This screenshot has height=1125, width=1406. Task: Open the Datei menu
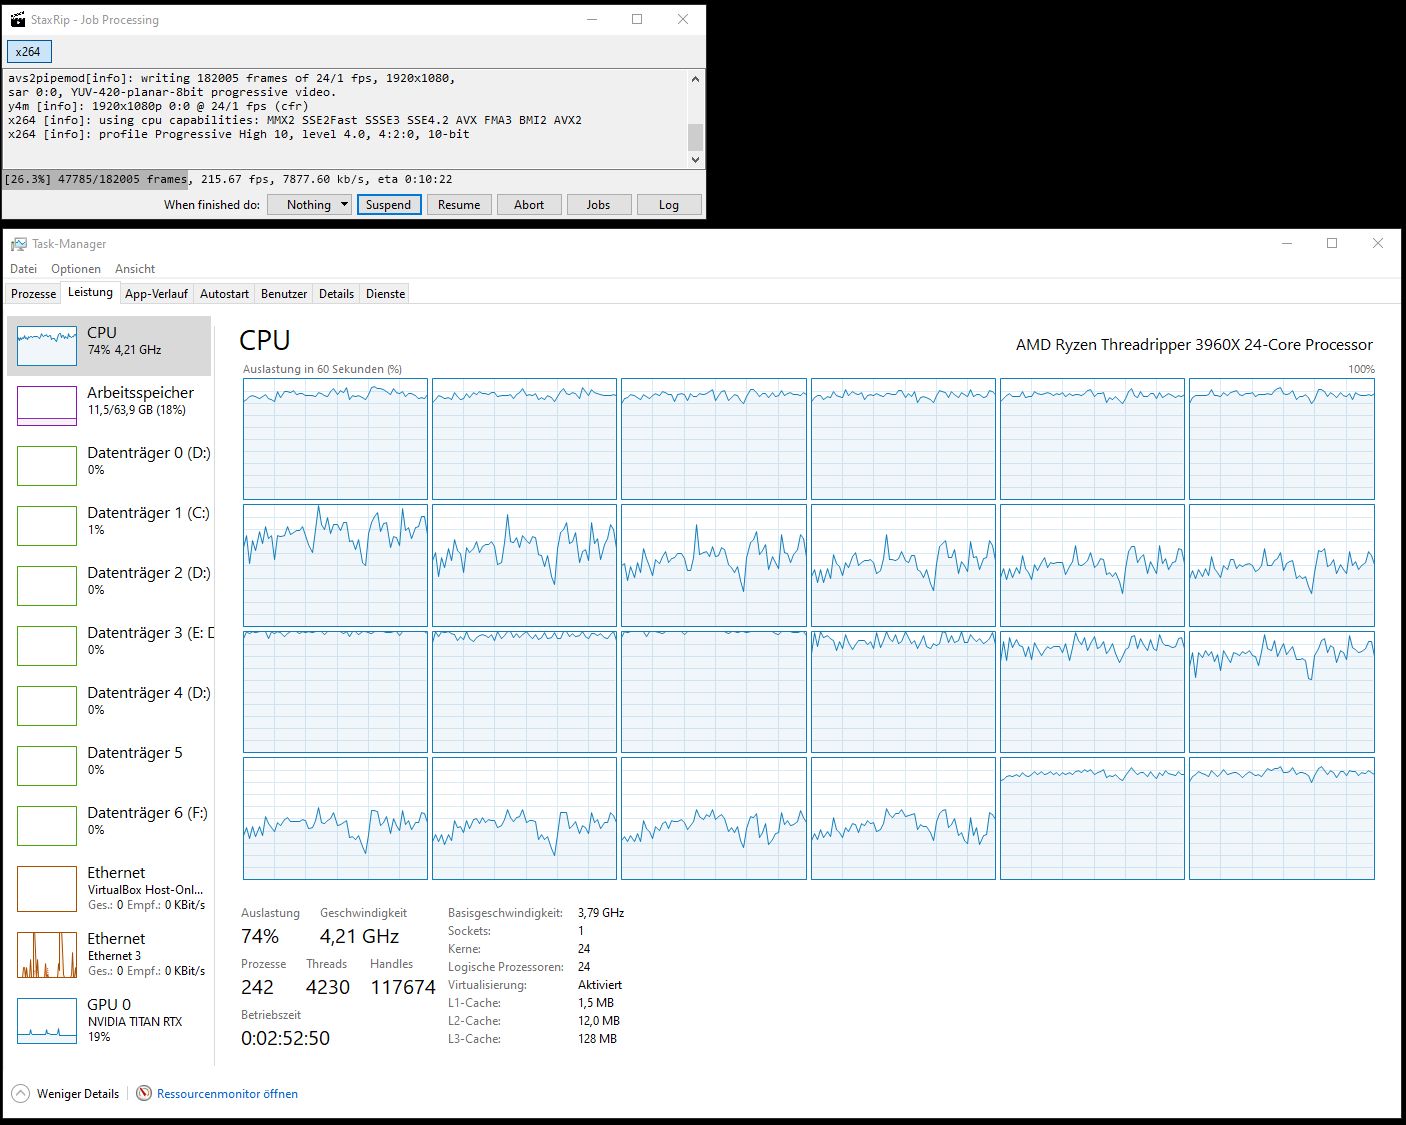23,269
